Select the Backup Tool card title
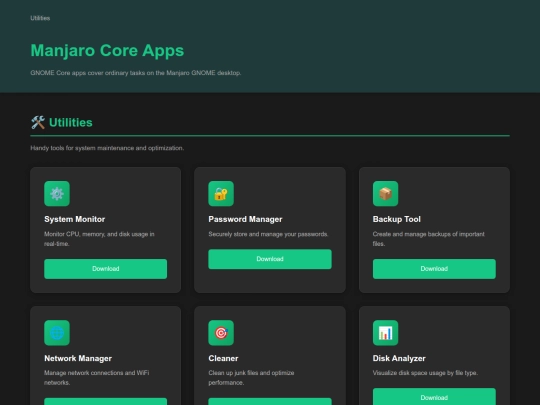The width and height of the screenshot is (540, 405). click(x=396, y=219)
